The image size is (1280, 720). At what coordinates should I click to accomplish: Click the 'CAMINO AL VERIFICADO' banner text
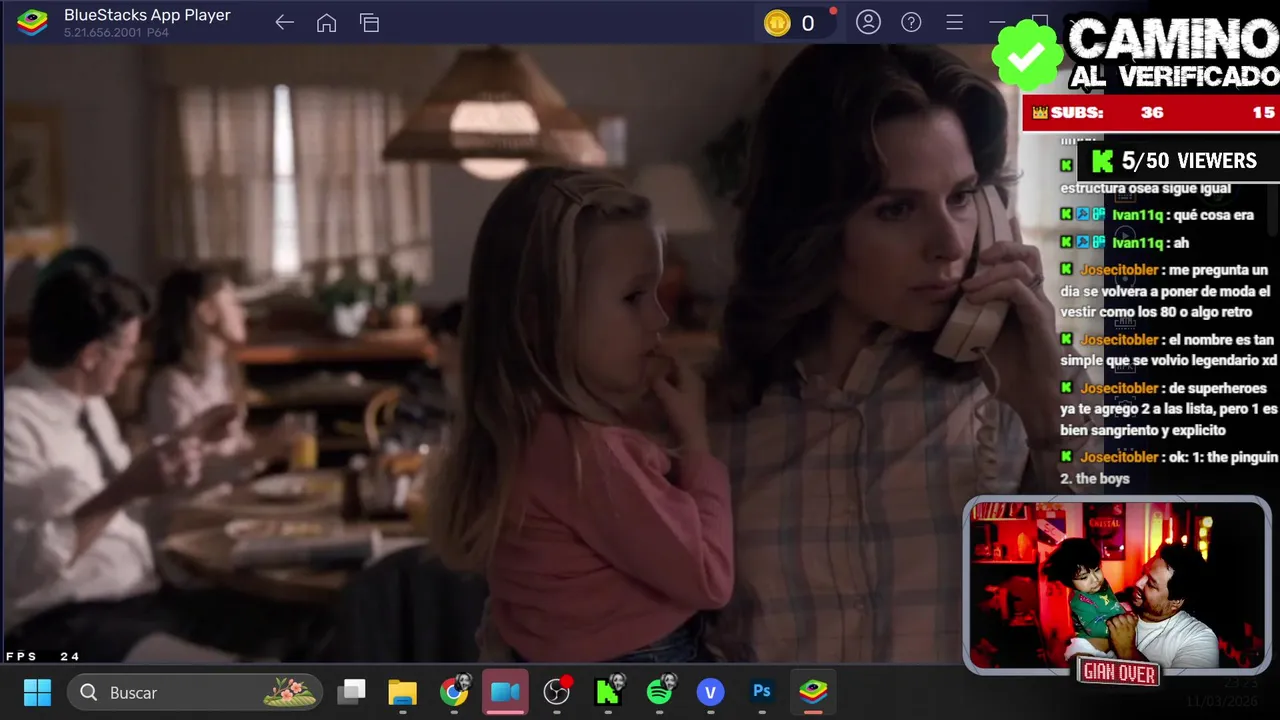point(1173,52)
